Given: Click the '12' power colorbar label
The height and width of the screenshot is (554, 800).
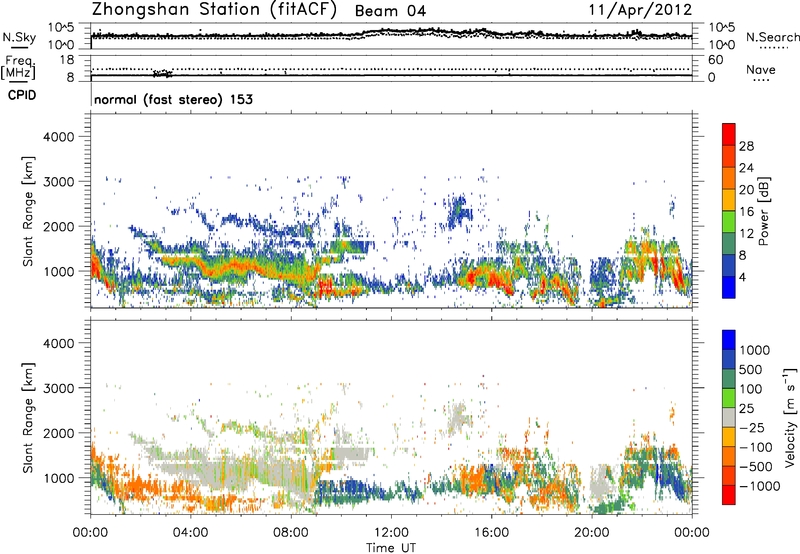Looking at the screenshot, I should point(746,234).
